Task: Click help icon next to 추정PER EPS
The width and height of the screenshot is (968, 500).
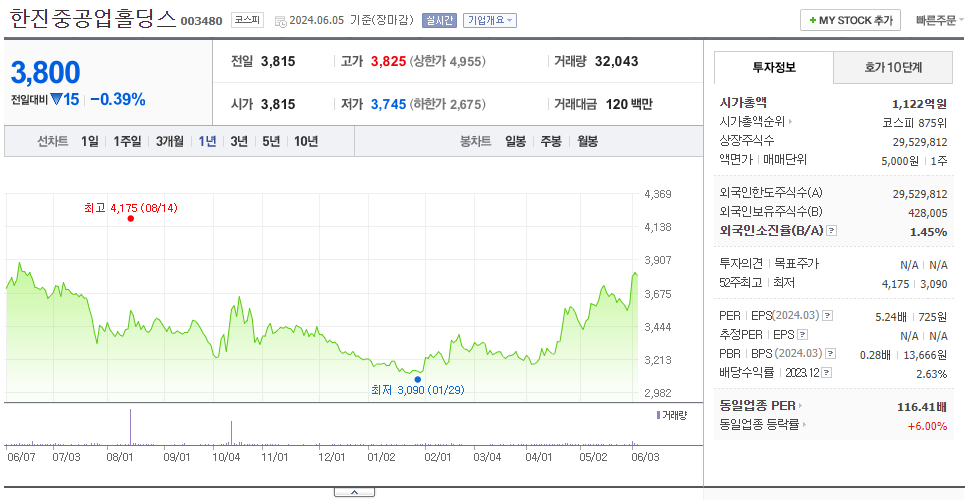Action: (802, 335)
